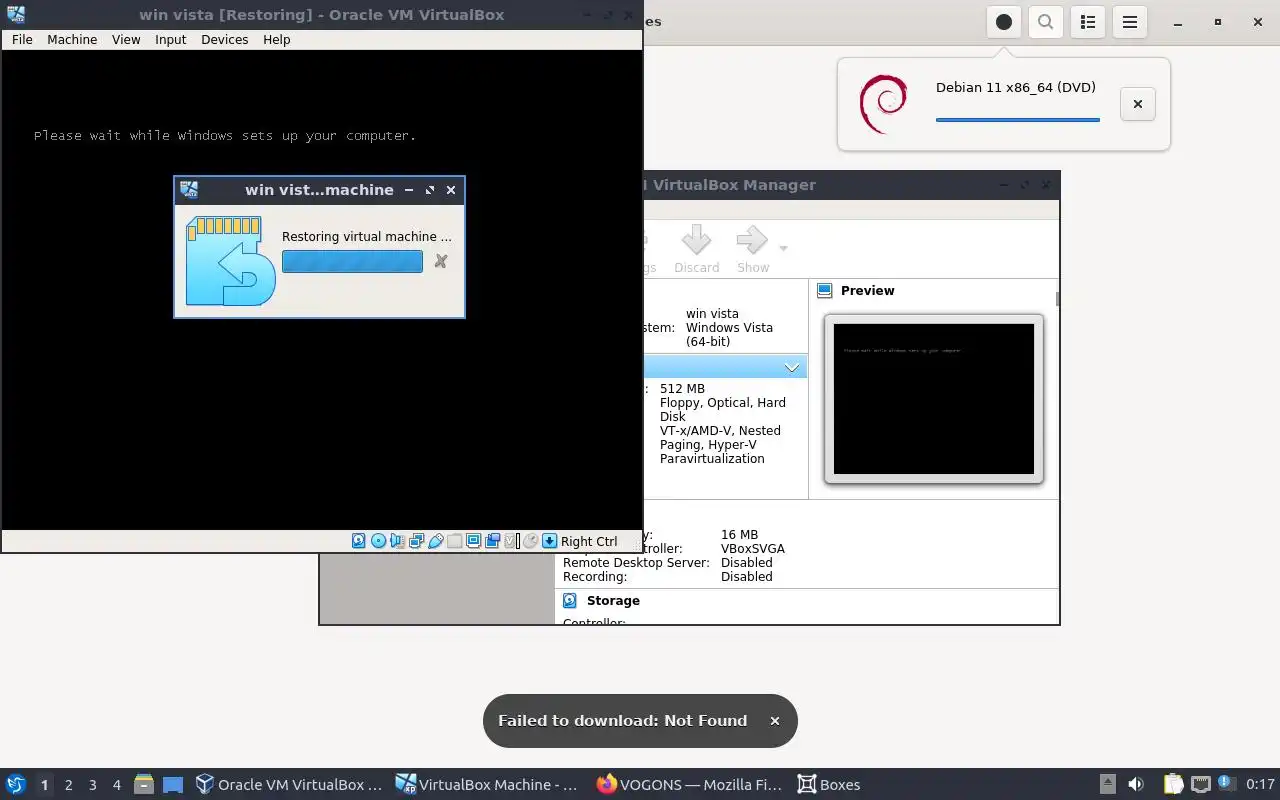Switch to workspace 1
This screenshot has width=1280, height=800.
(44, 785)
